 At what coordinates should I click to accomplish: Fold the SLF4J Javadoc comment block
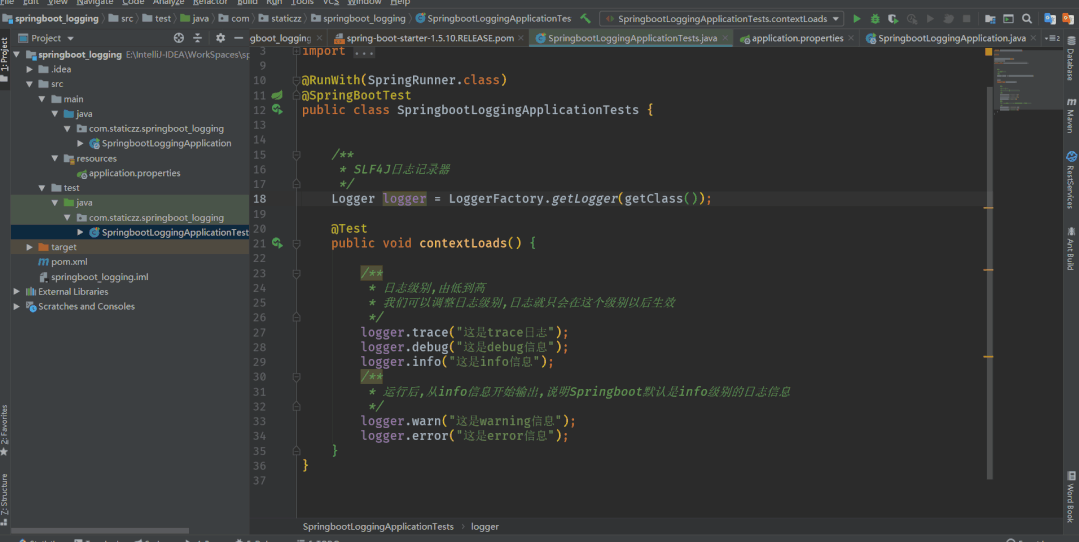(297, 155)
